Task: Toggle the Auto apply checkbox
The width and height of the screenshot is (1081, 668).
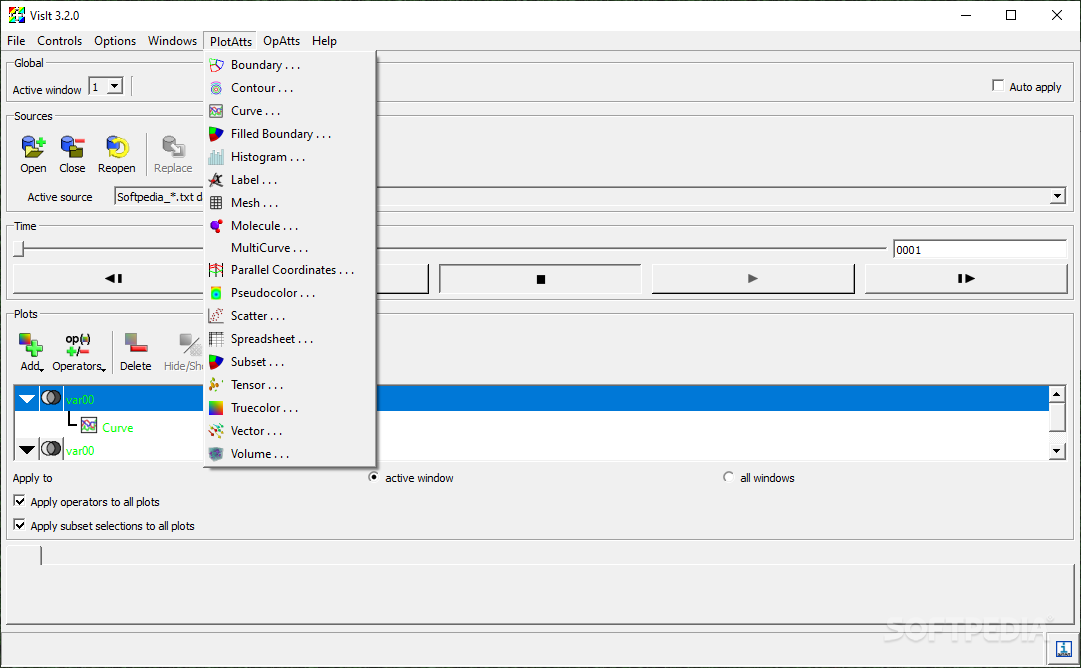Action: [998, 85]
